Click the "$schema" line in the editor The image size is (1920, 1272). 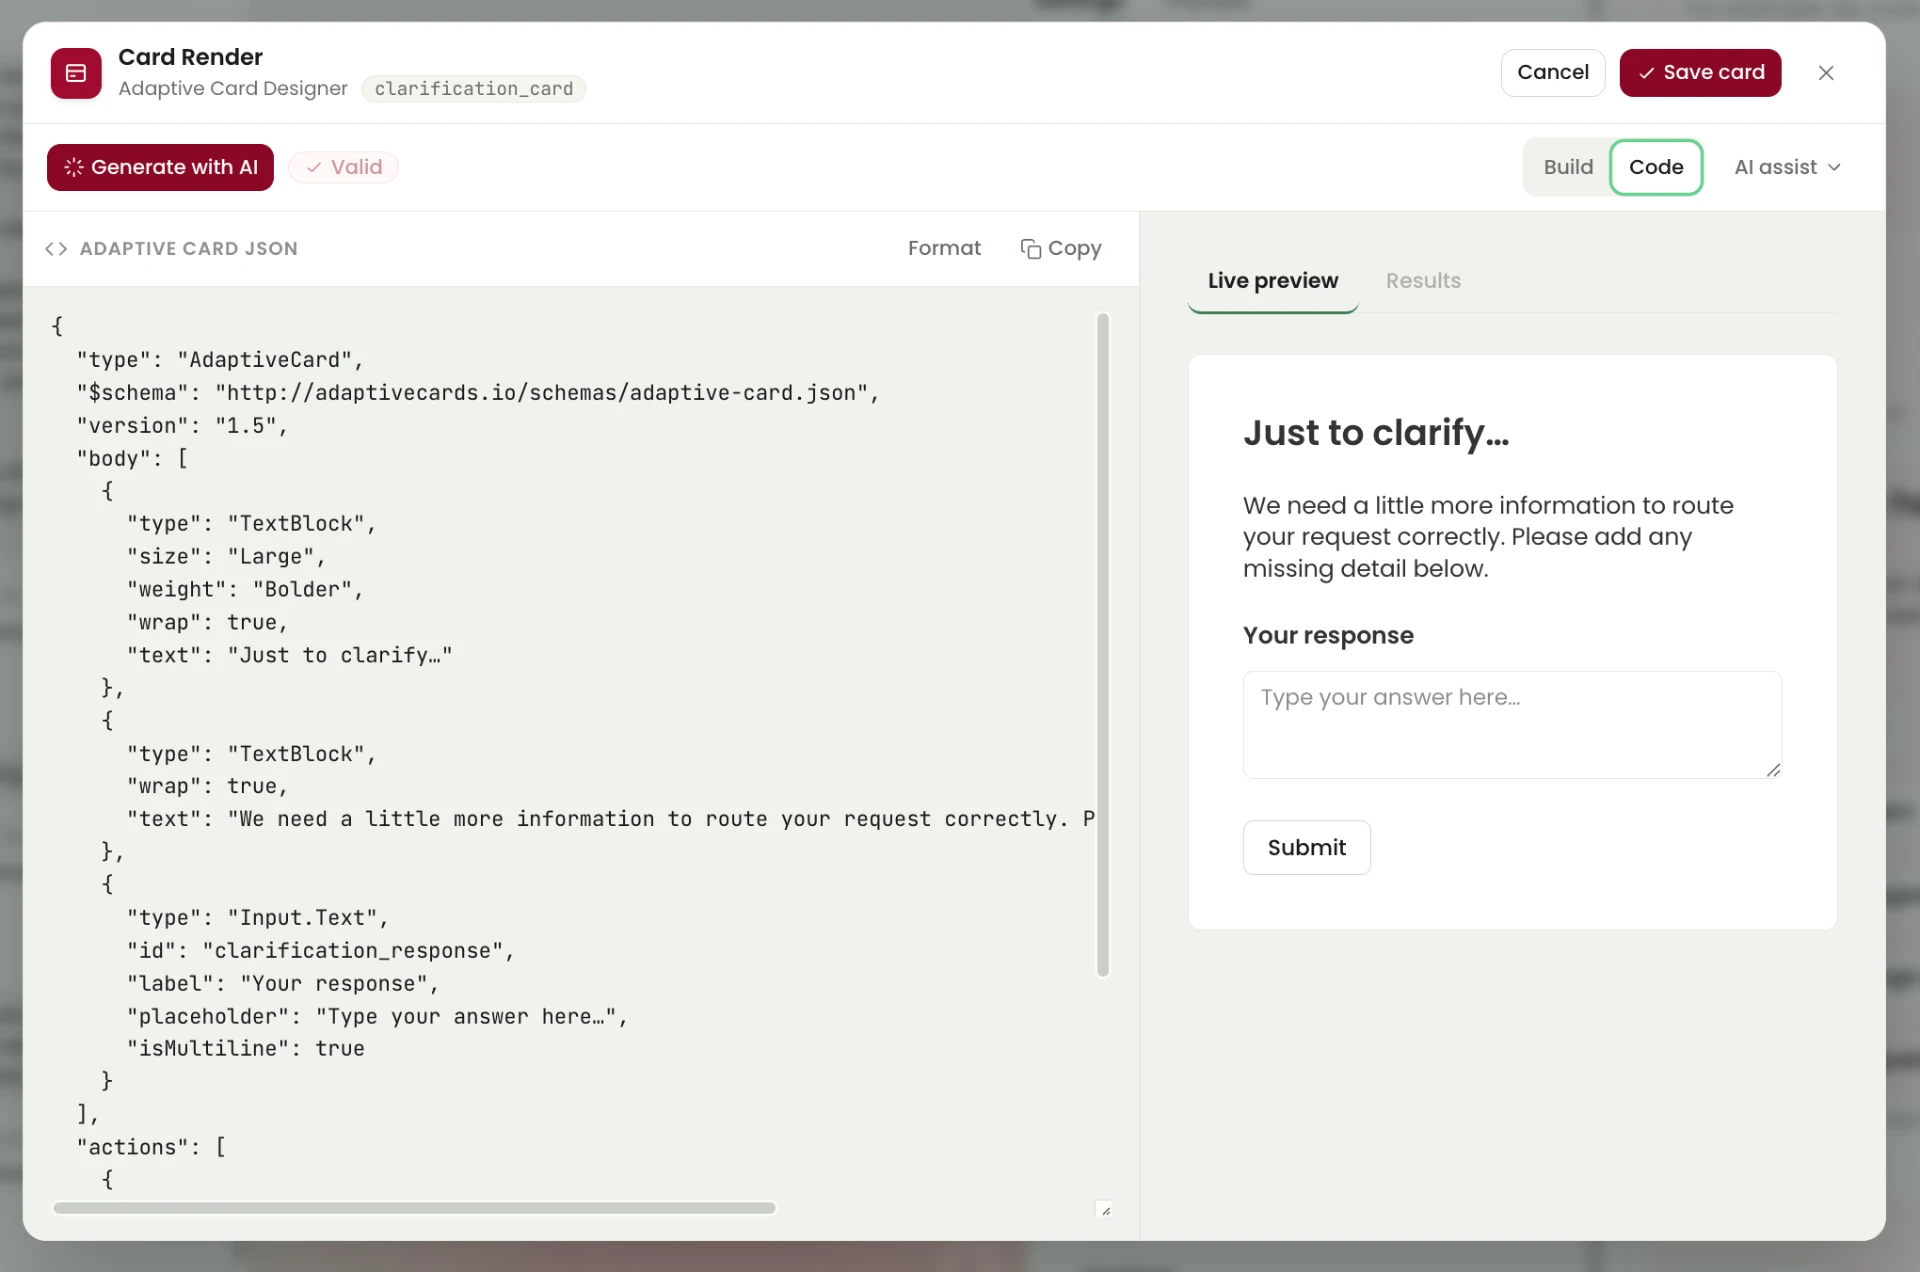coord(478,393)
